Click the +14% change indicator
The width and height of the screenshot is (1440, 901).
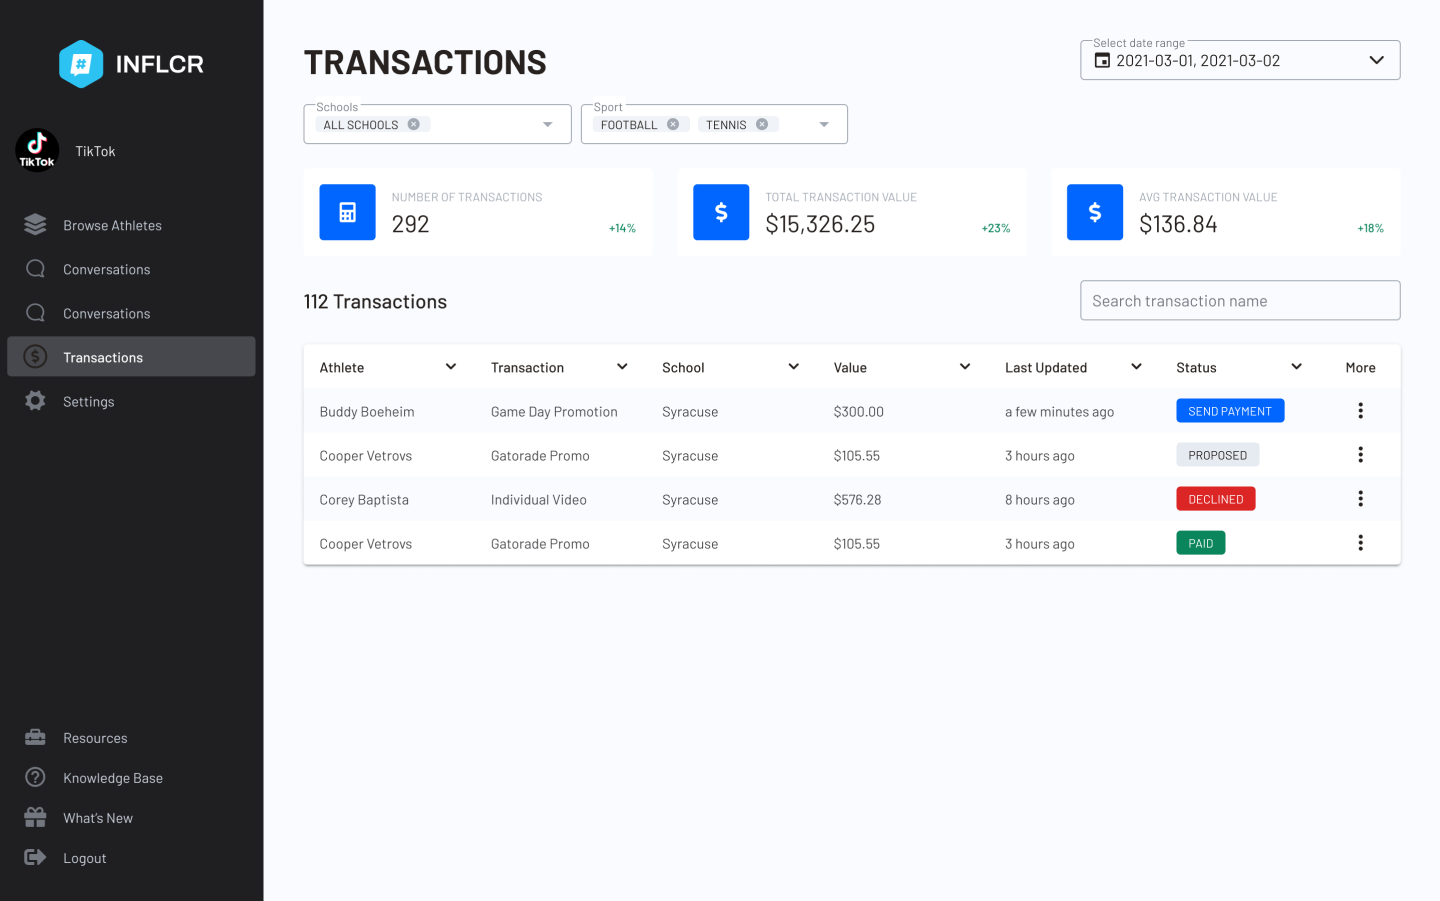(x=622, y=228)
